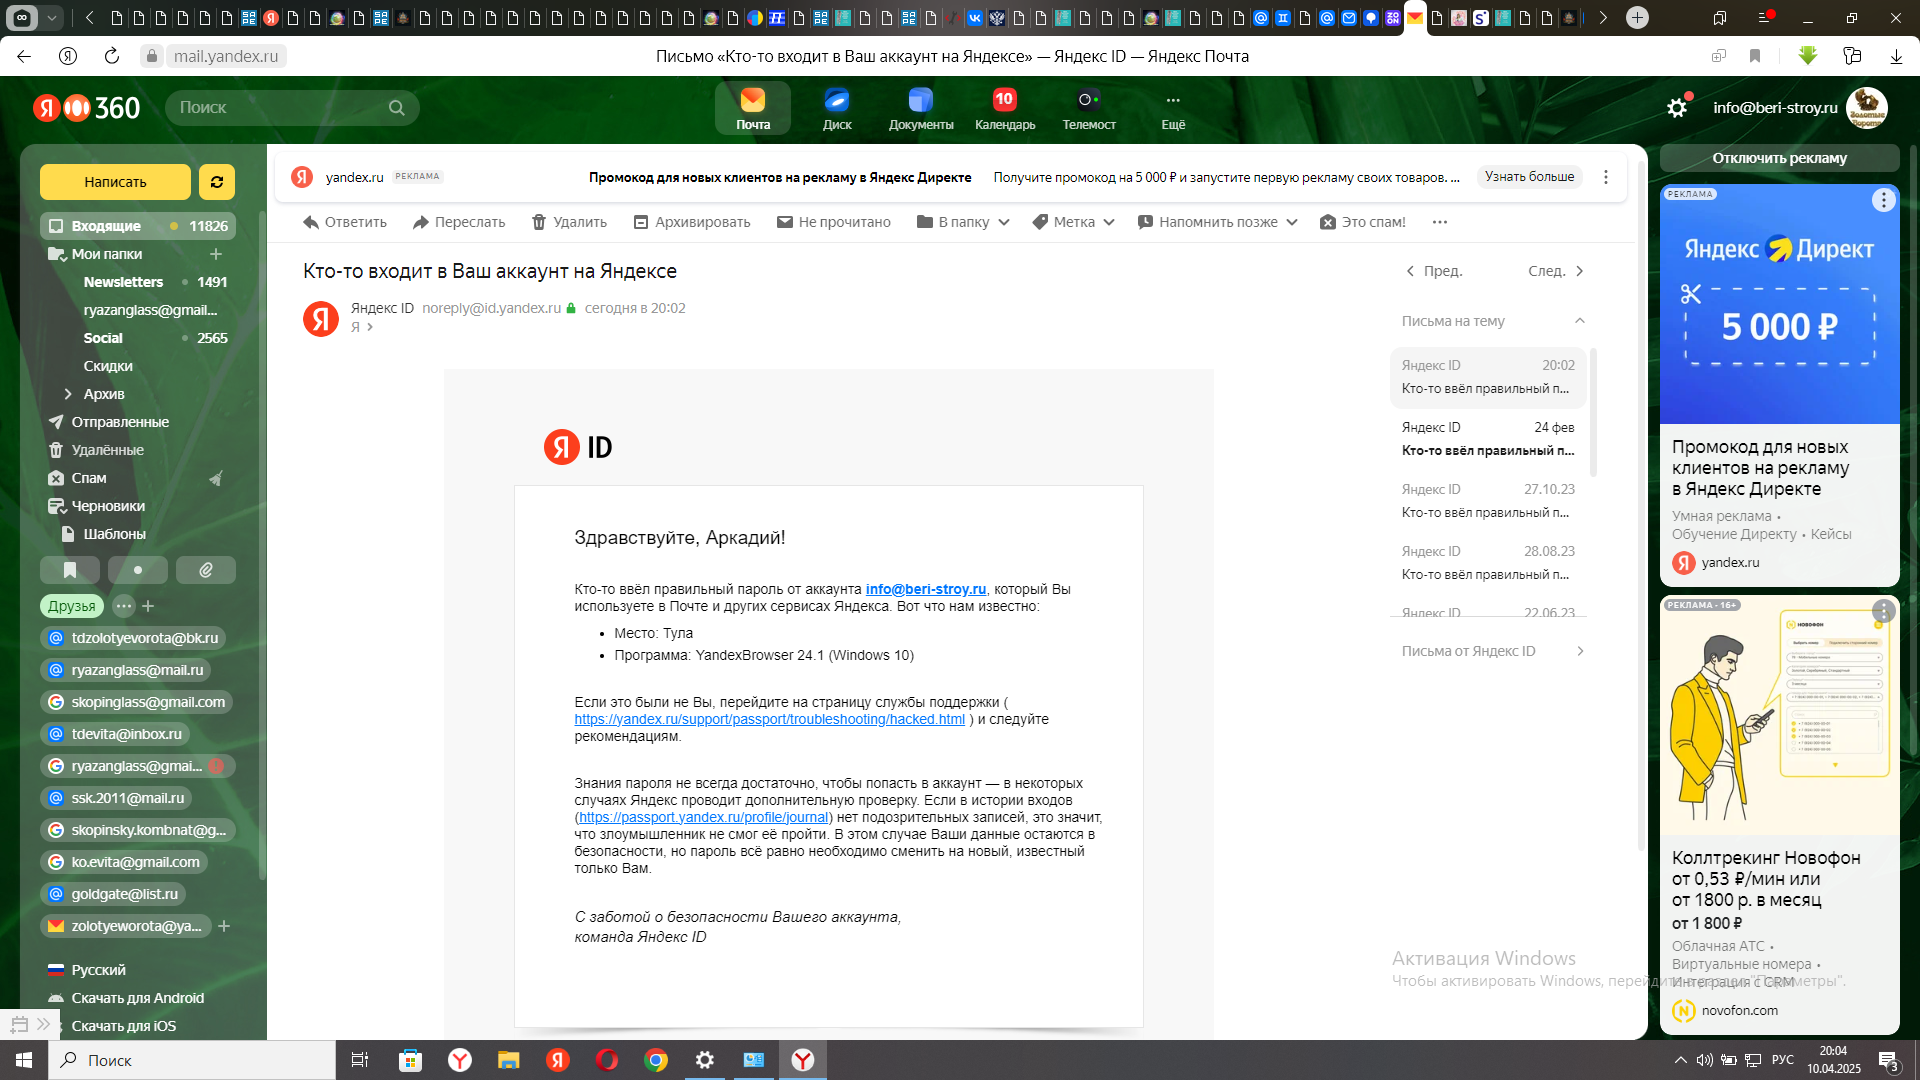
Task: Add a new folder next to Мои папки
Action: point(216,254)
